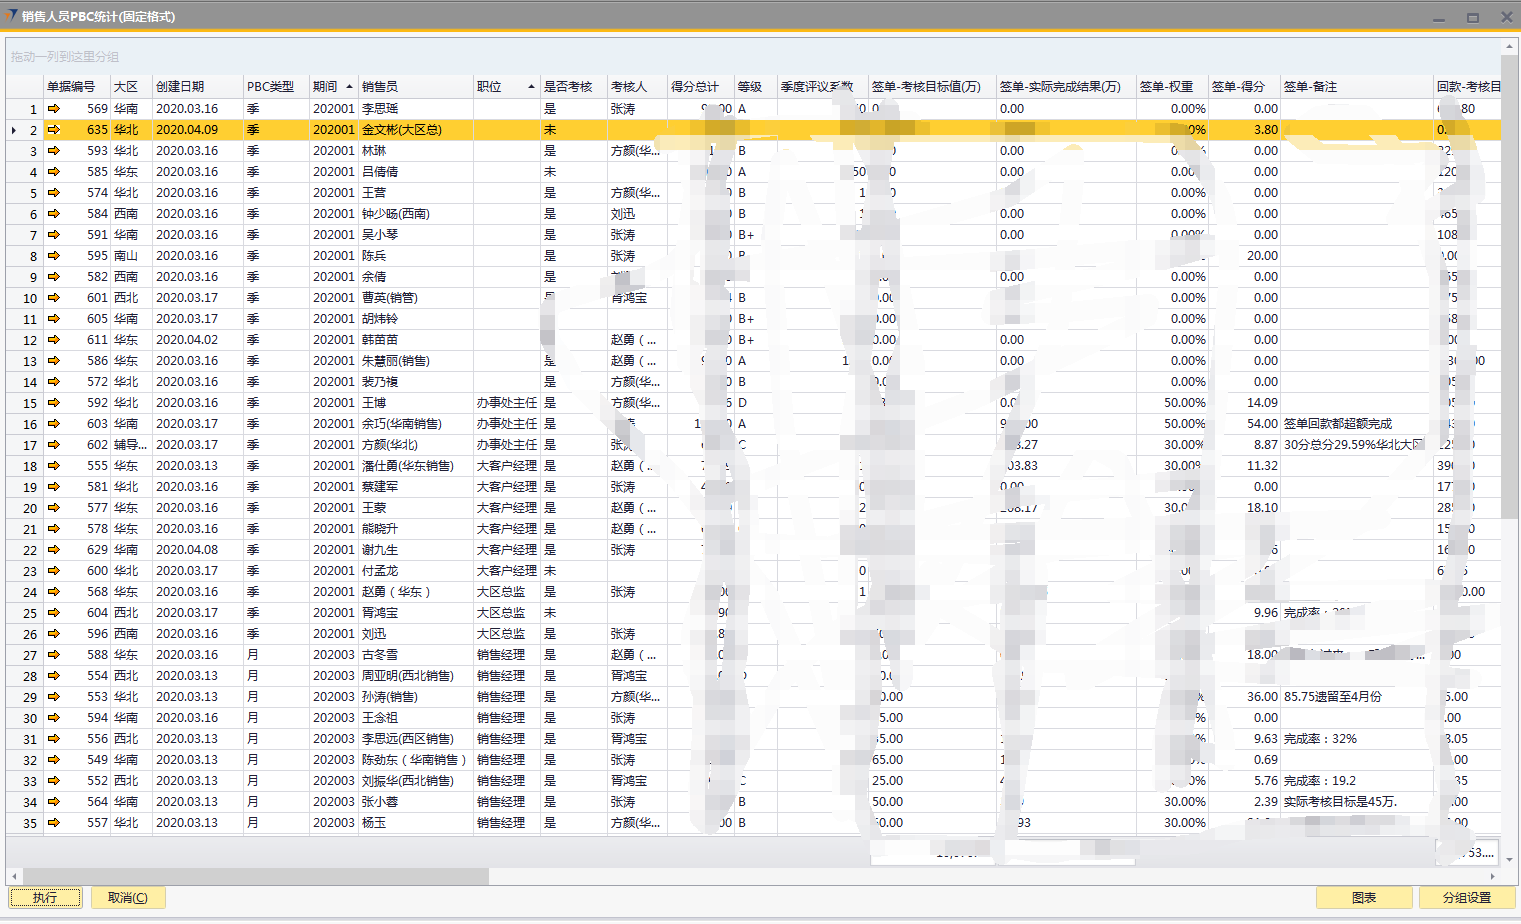Click the arrow icon for row 20 王黎
Viewport: 1521px width, 924px height.
tap(54, 507)
